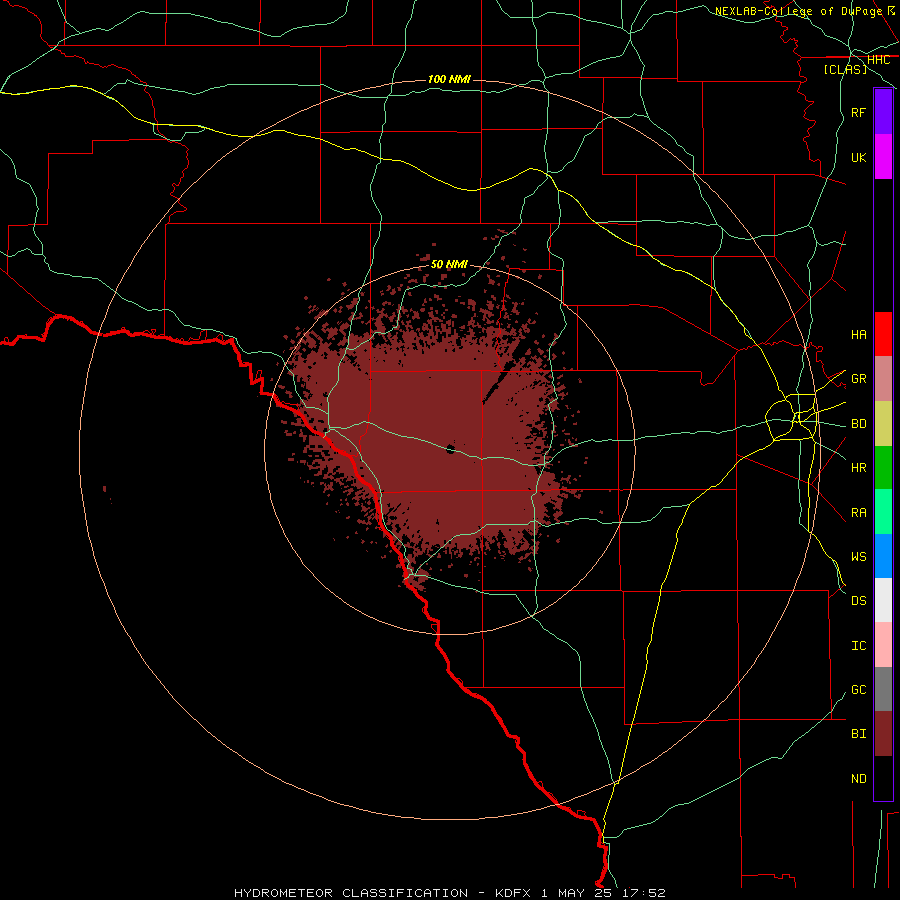Screen dimensions: 900x900
Task: Click the HR green legend swatch
Action: pyautogui.click(x=883, y=468)
